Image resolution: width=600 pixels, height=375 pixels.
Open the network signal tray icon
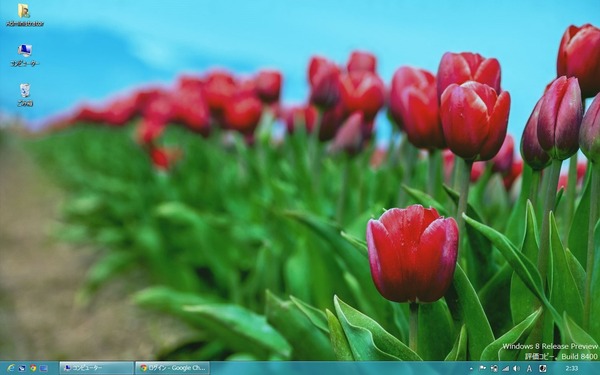click(x=505, y=368)
